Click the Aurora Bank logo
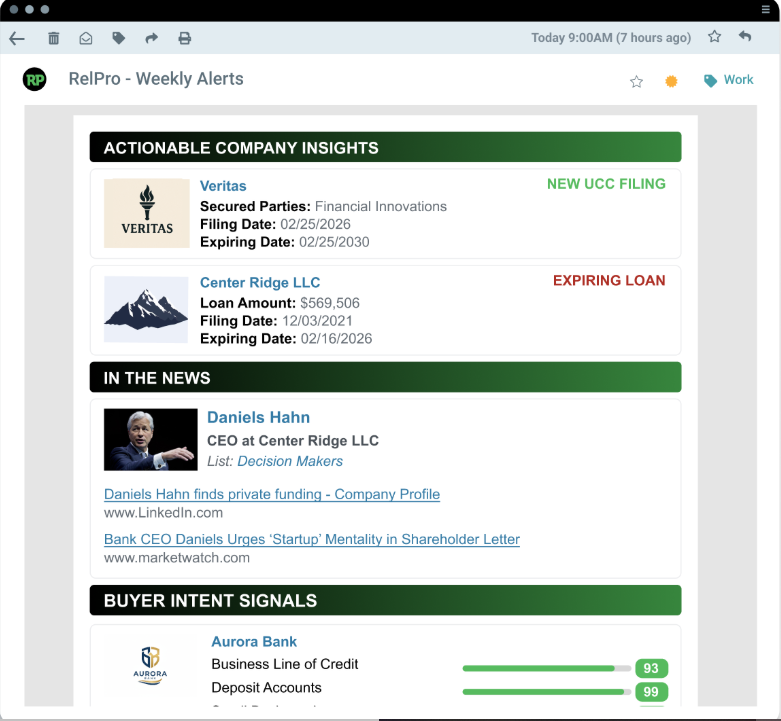The width and height of the screenshot is (781, 721). click(x=150, y=666)
